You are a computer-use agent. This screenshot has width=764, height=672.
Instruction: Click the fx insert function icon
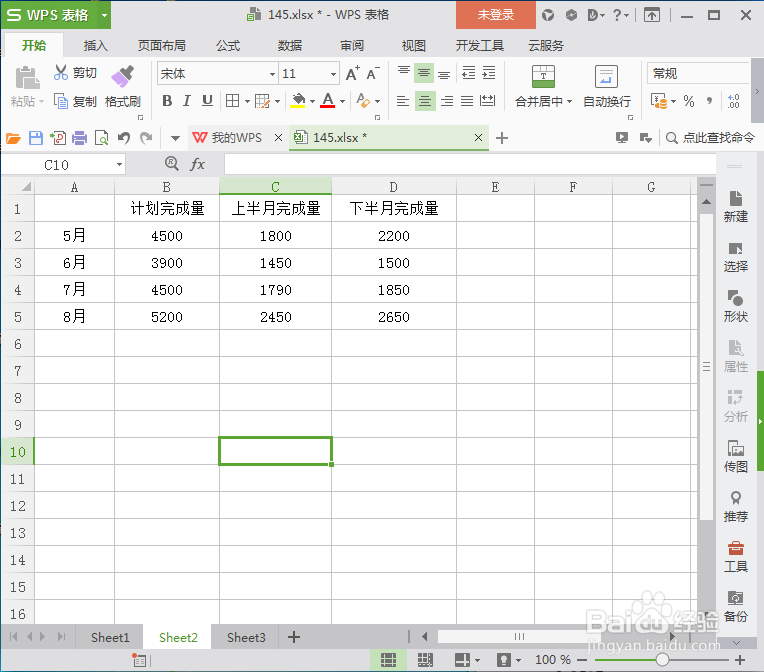(x=197, y=164)
